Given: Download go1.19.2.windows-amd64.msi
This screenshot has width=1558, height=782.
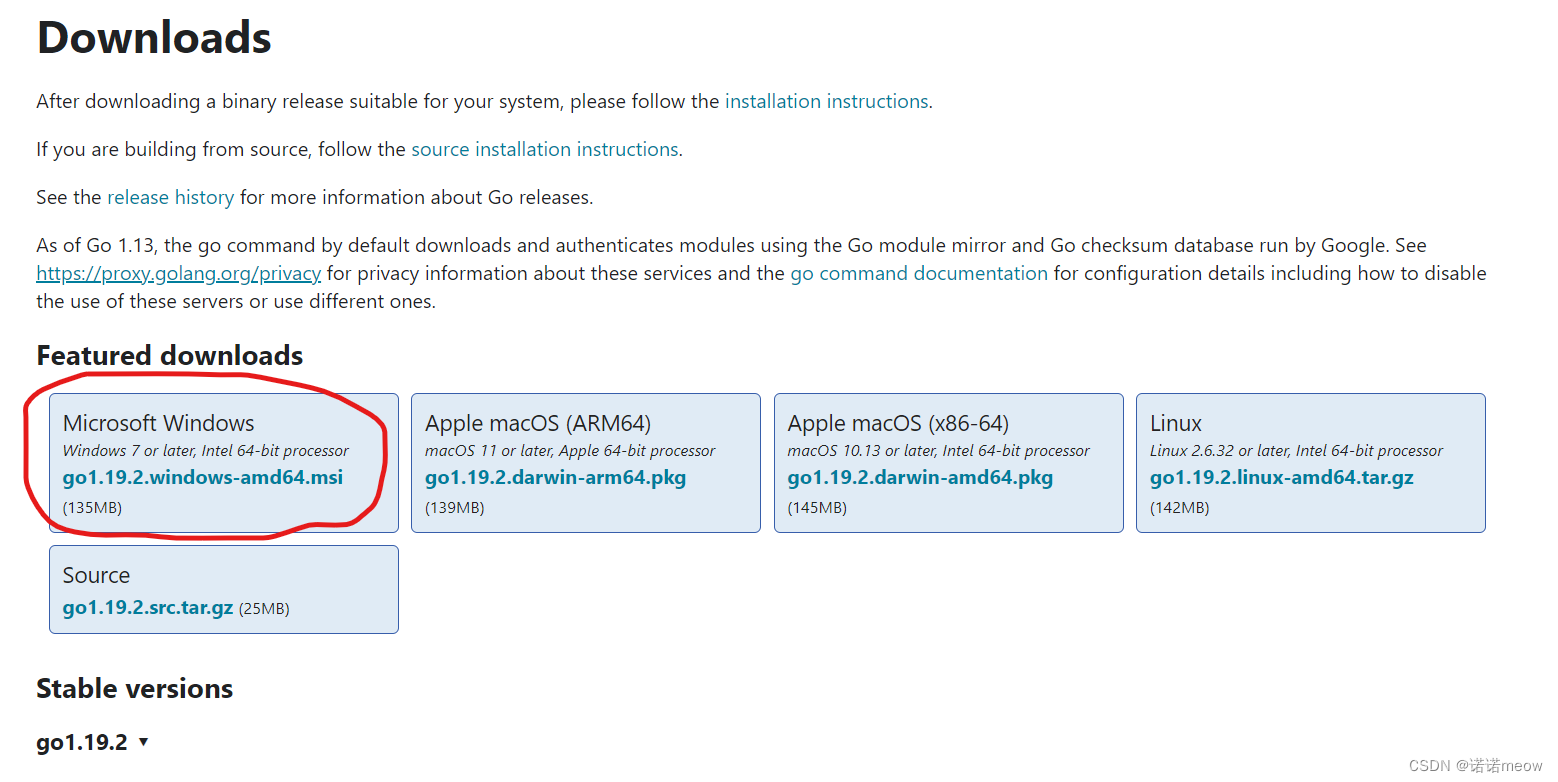Looking at the screenshot, I should (x=203, y=477).
